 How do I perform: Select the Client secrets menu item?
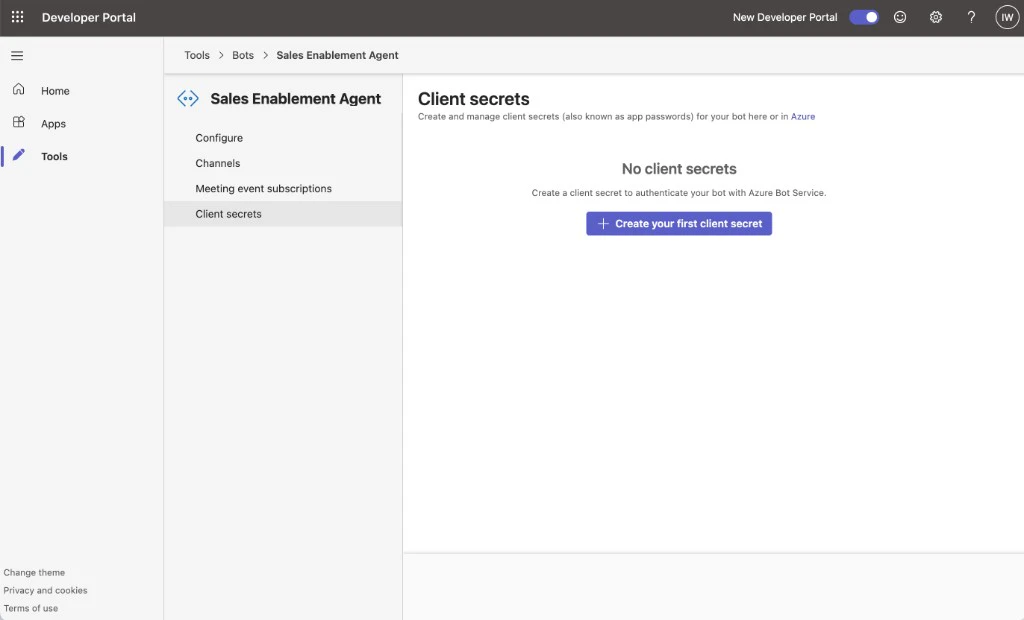283,214
